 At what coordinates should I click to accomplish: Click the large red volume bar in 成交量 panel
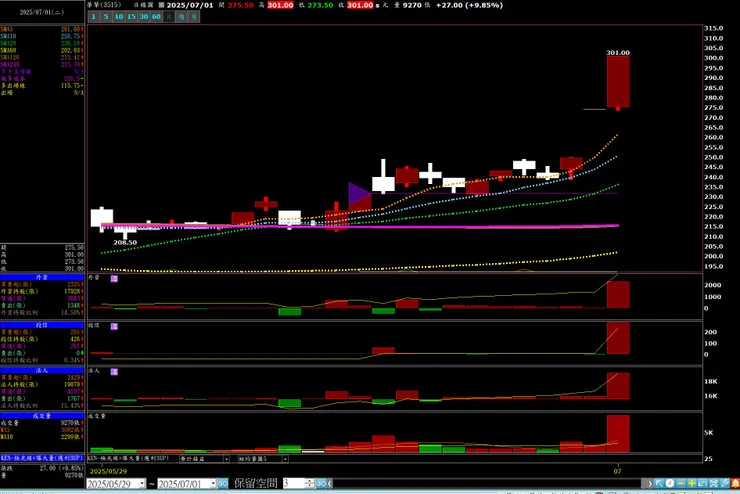pos(618,434)
